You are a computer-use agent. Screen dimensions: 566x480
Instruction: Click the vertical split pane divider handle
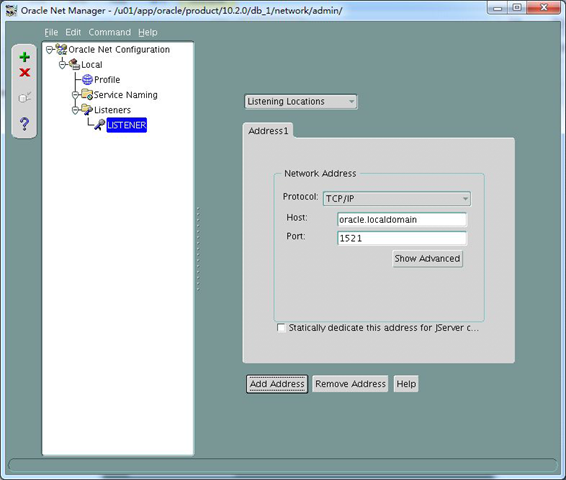198,249
